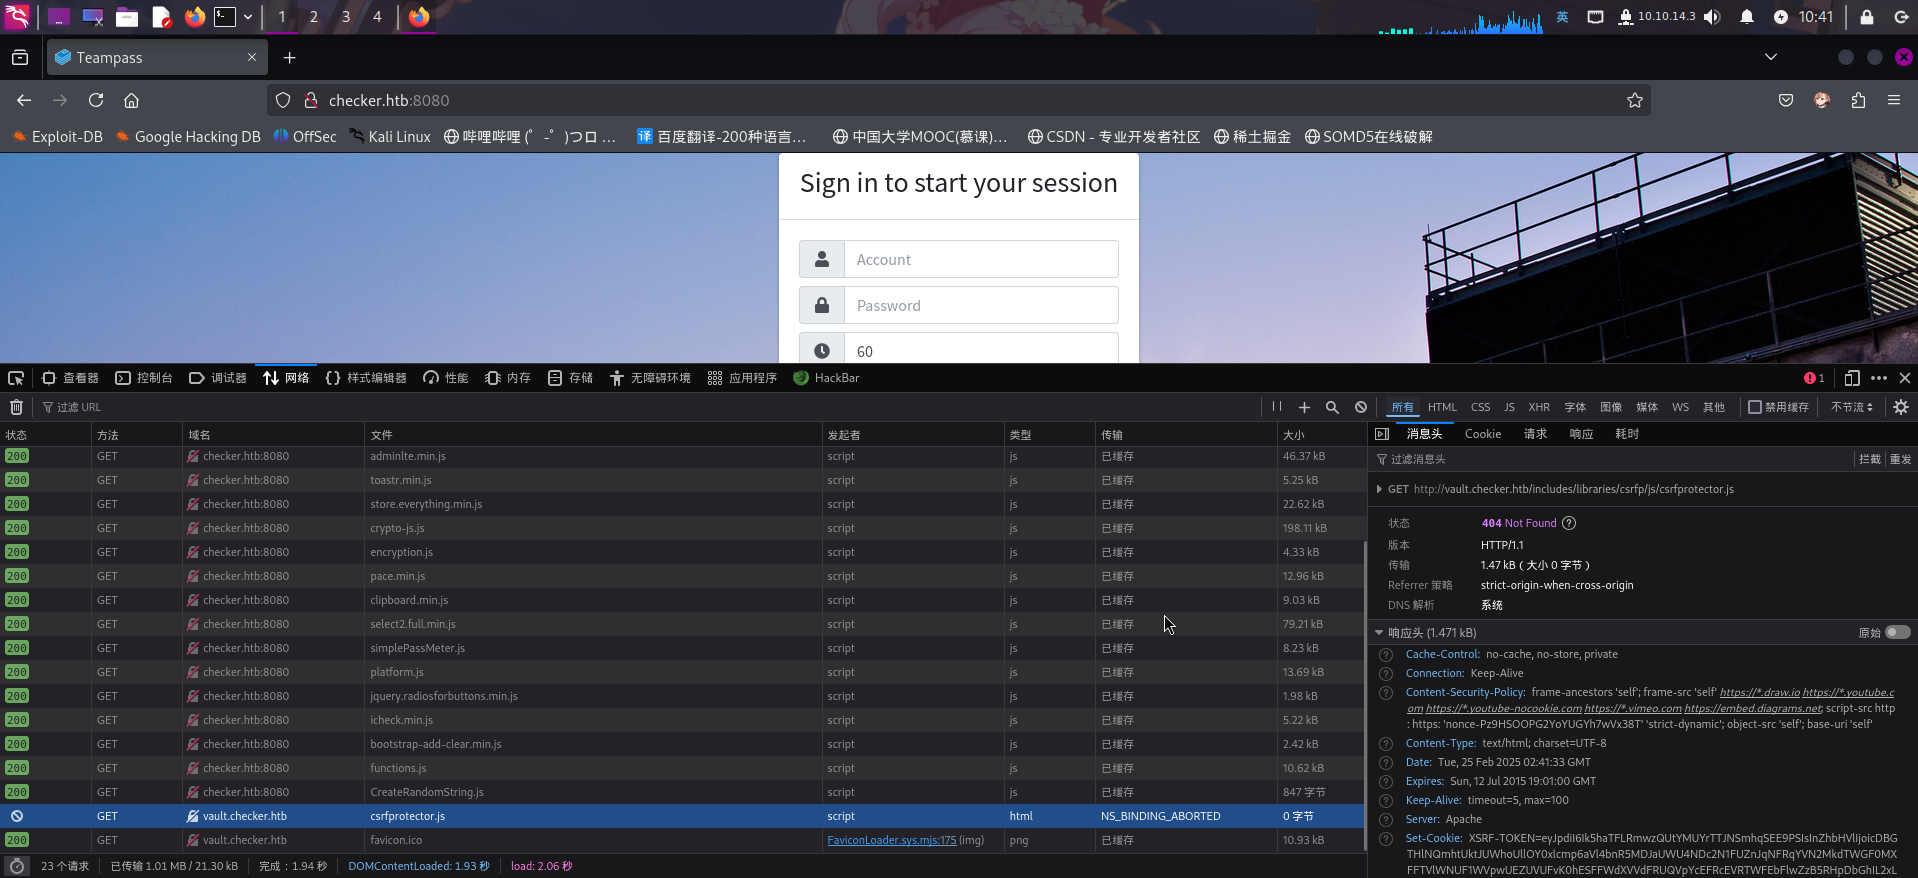1918x878 pixels.
Task: Pause network recording button
Action: pos(1277,407)
